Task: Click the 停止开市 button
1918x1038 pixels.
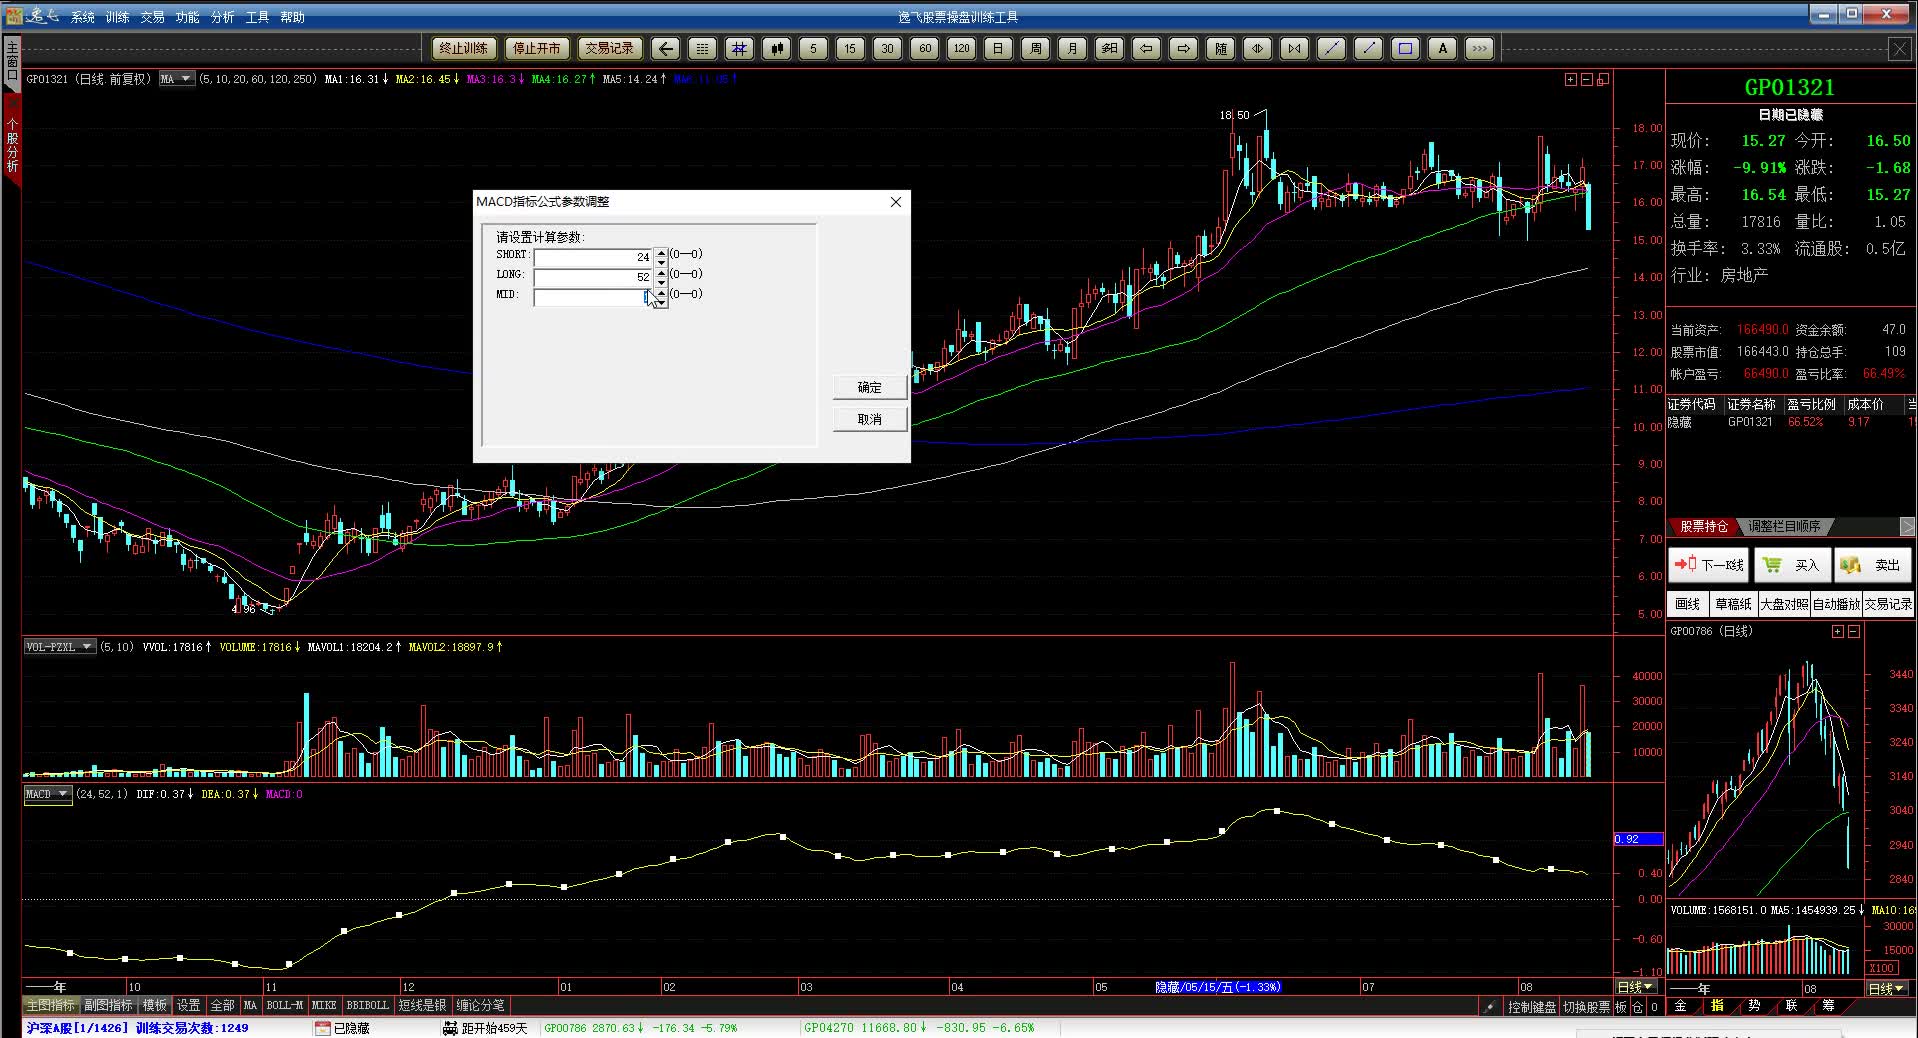Action: pos(537,48)
